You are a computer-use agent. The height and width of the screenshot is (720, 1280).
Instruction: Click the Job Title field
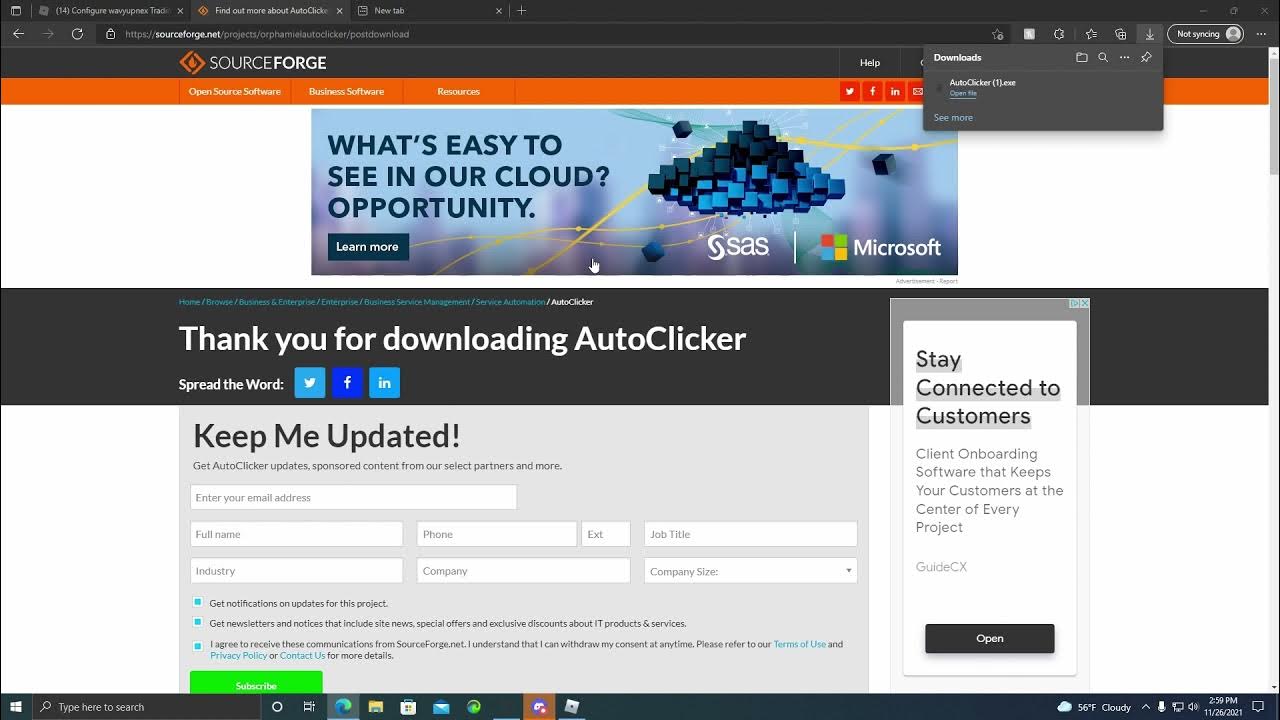click(x=750, y=534)
